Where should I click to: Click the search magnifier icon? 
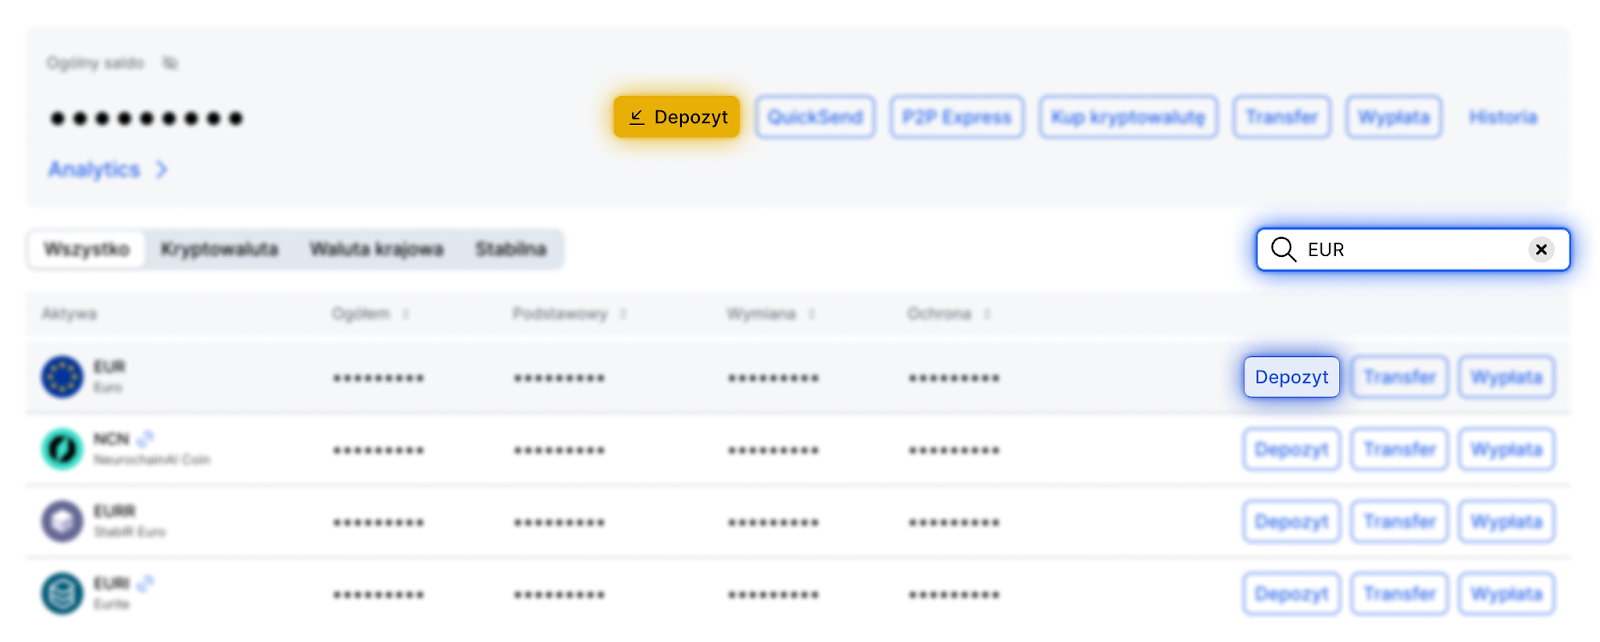(x=1283, y=250)
